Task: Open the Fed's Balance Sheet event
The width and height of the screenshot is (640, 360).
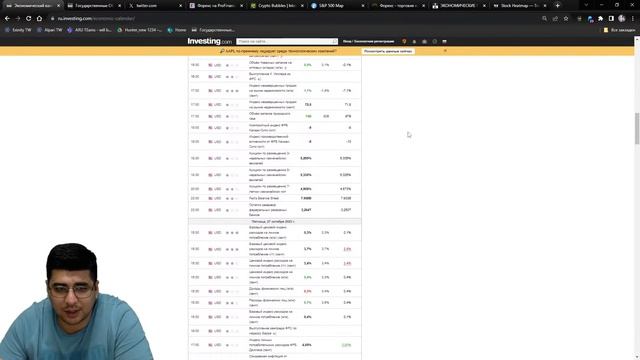Action: [264, 198]
